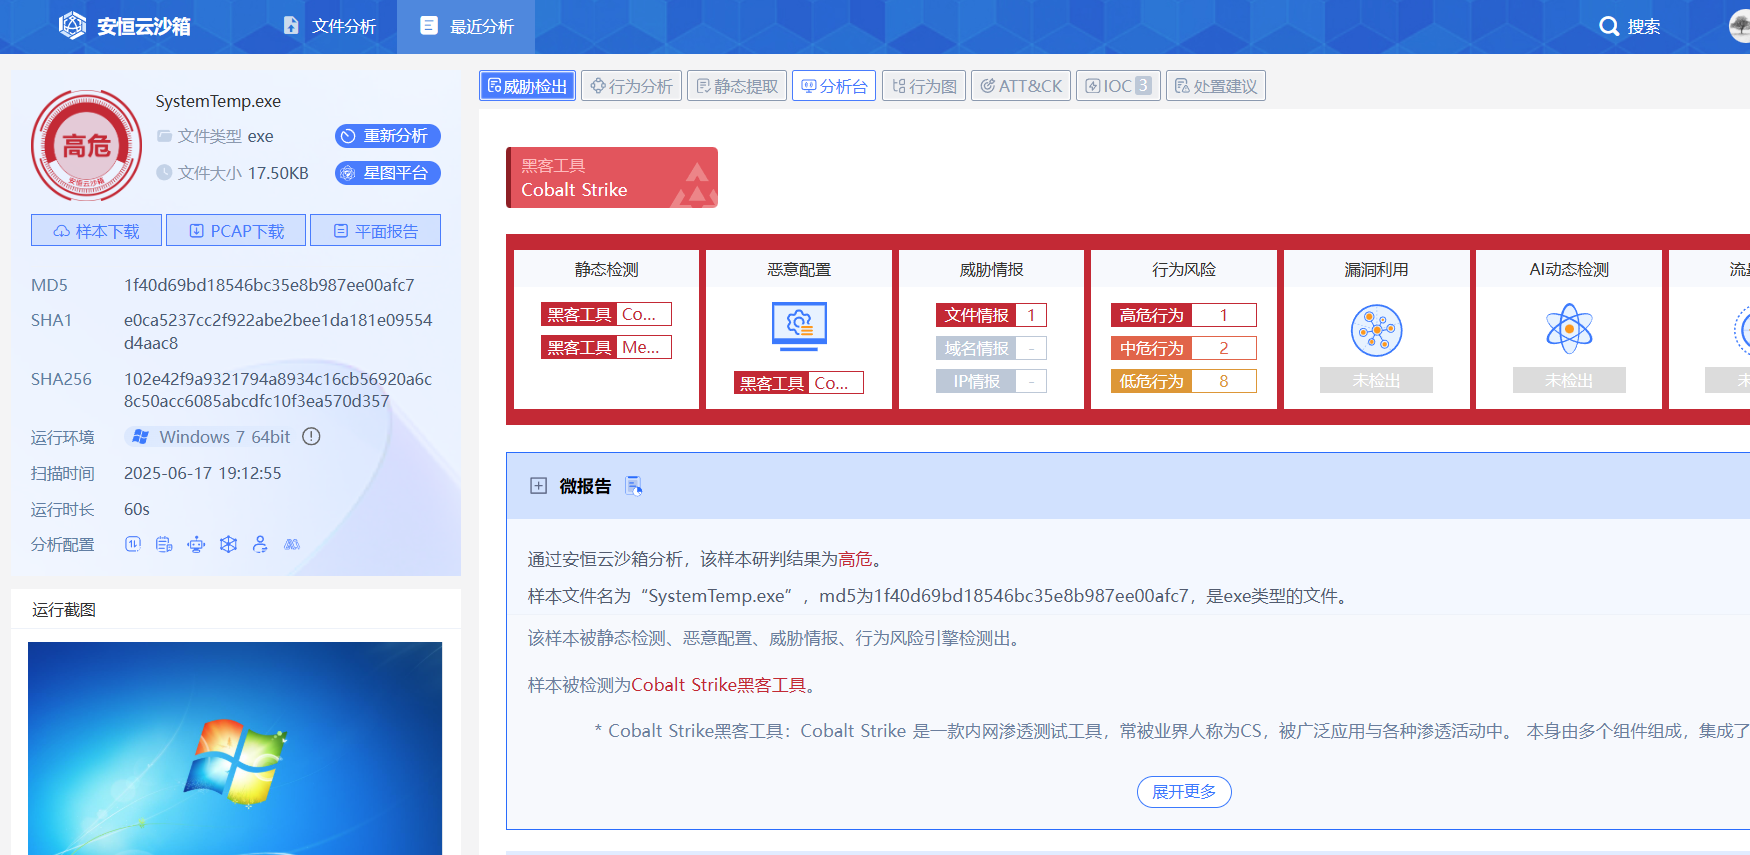This screenshot has width=1750, height=855.
Task: Click the 文件情报 count row
Action: [x=991, y=315]
